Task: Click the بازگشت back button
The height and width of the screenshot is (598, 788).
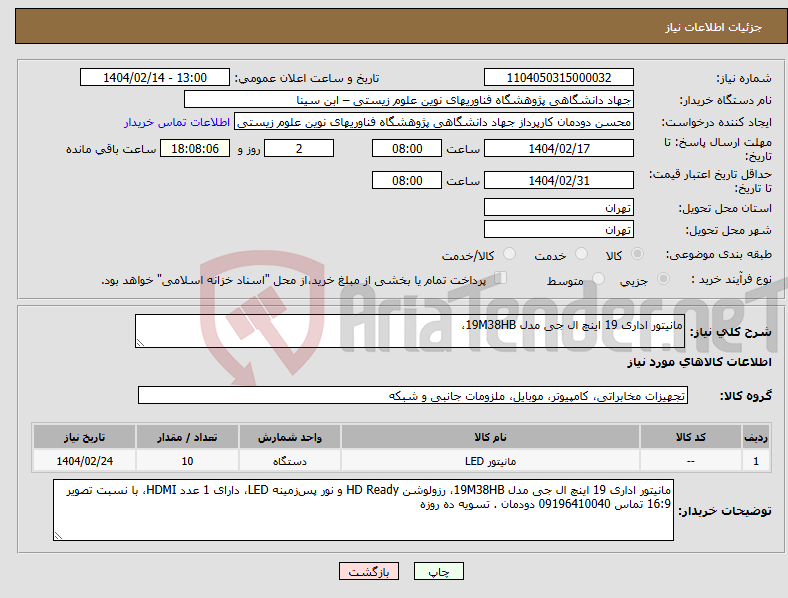Action: 369,571
